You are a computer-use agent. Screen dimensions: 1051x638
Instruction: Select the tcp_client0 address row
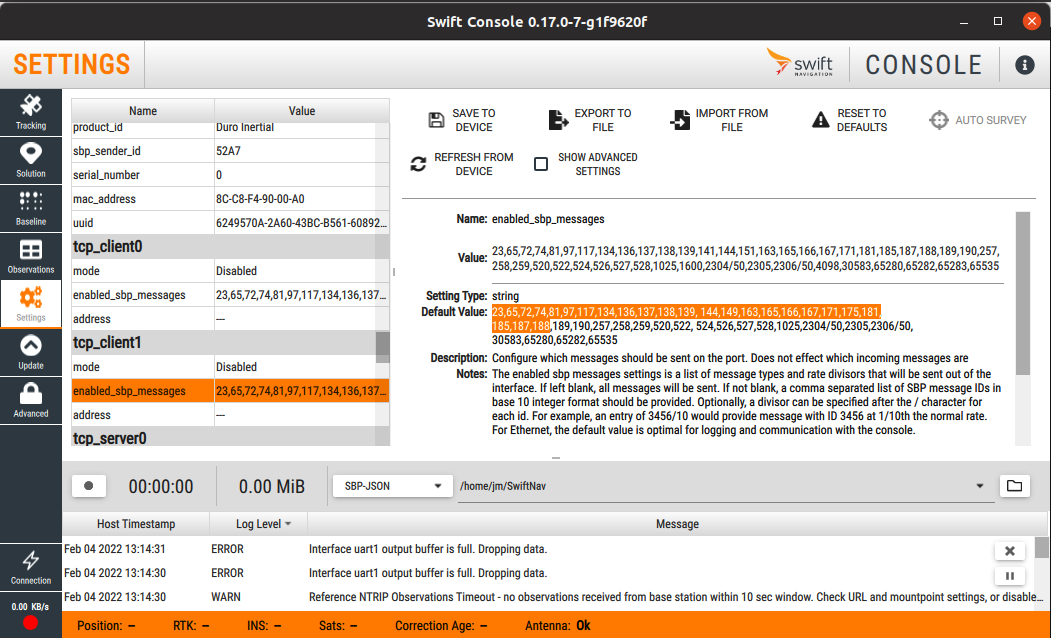click(230, 319)
